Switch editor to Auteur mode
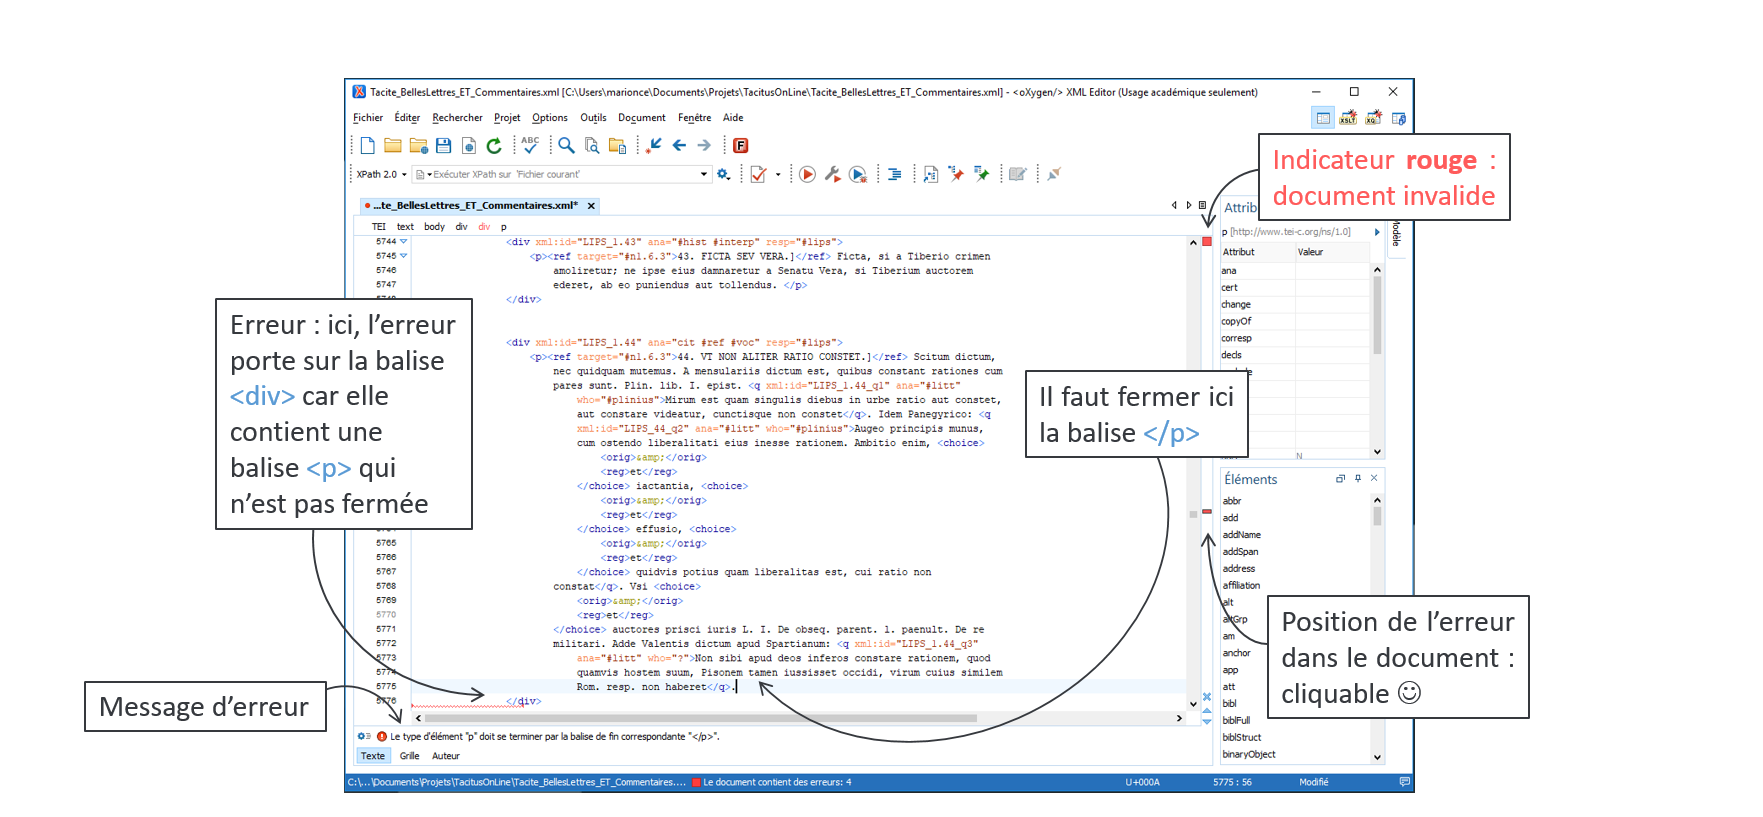This screenshot has height=817, width=1763. click(x=446, y=756)
